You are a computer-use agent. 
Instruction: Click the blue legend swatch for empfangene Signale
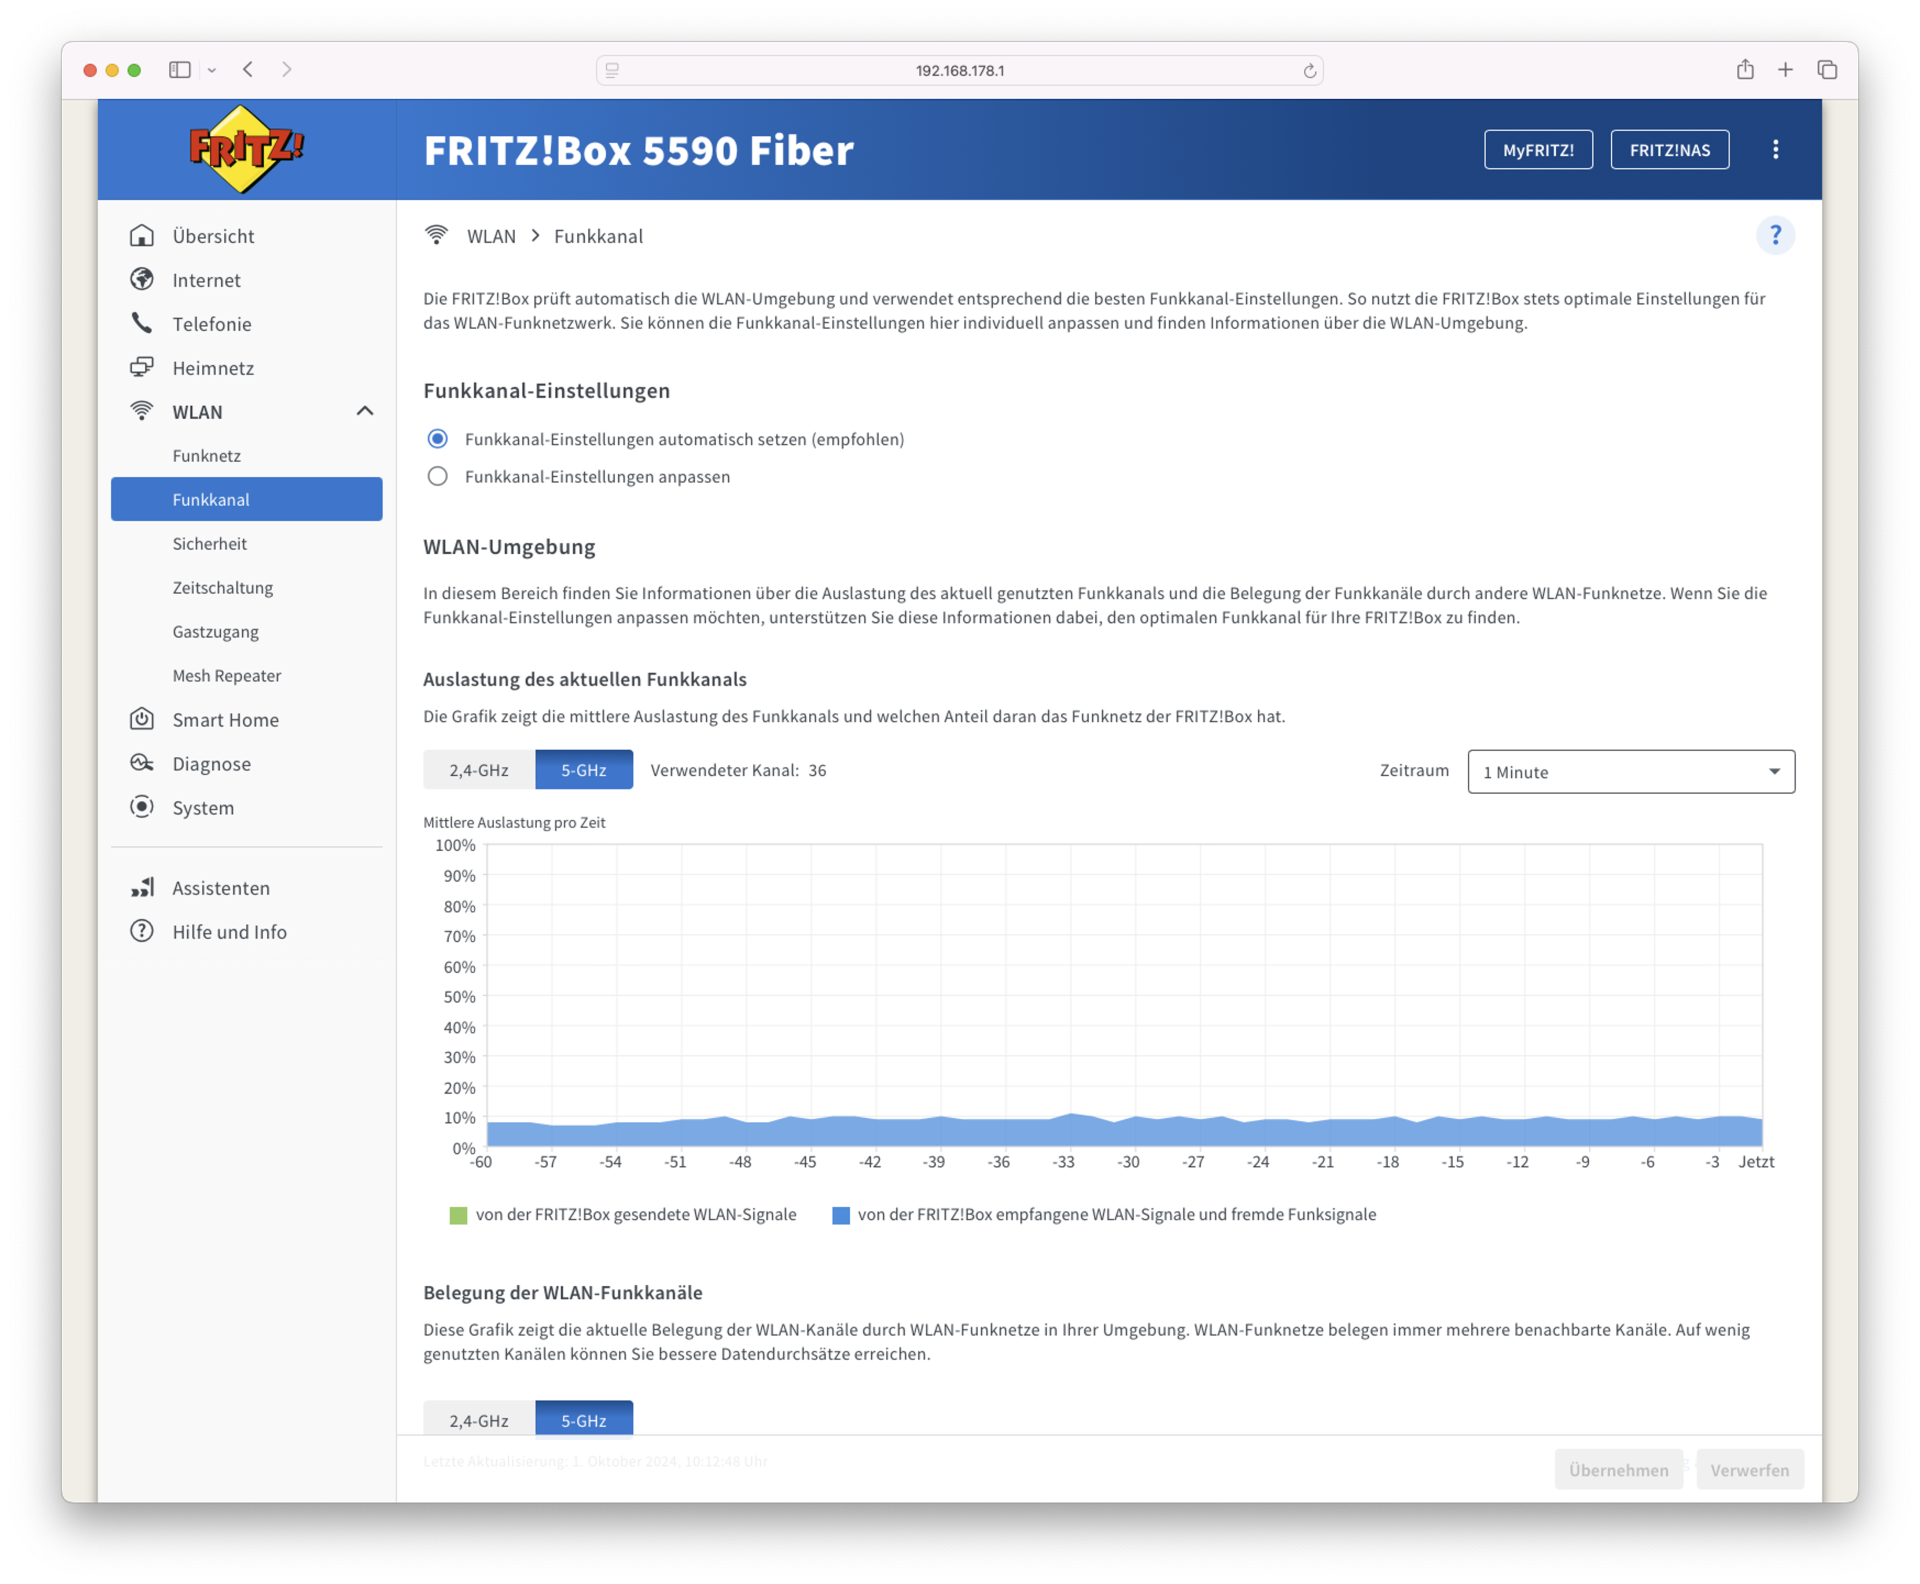[841, 1215]
